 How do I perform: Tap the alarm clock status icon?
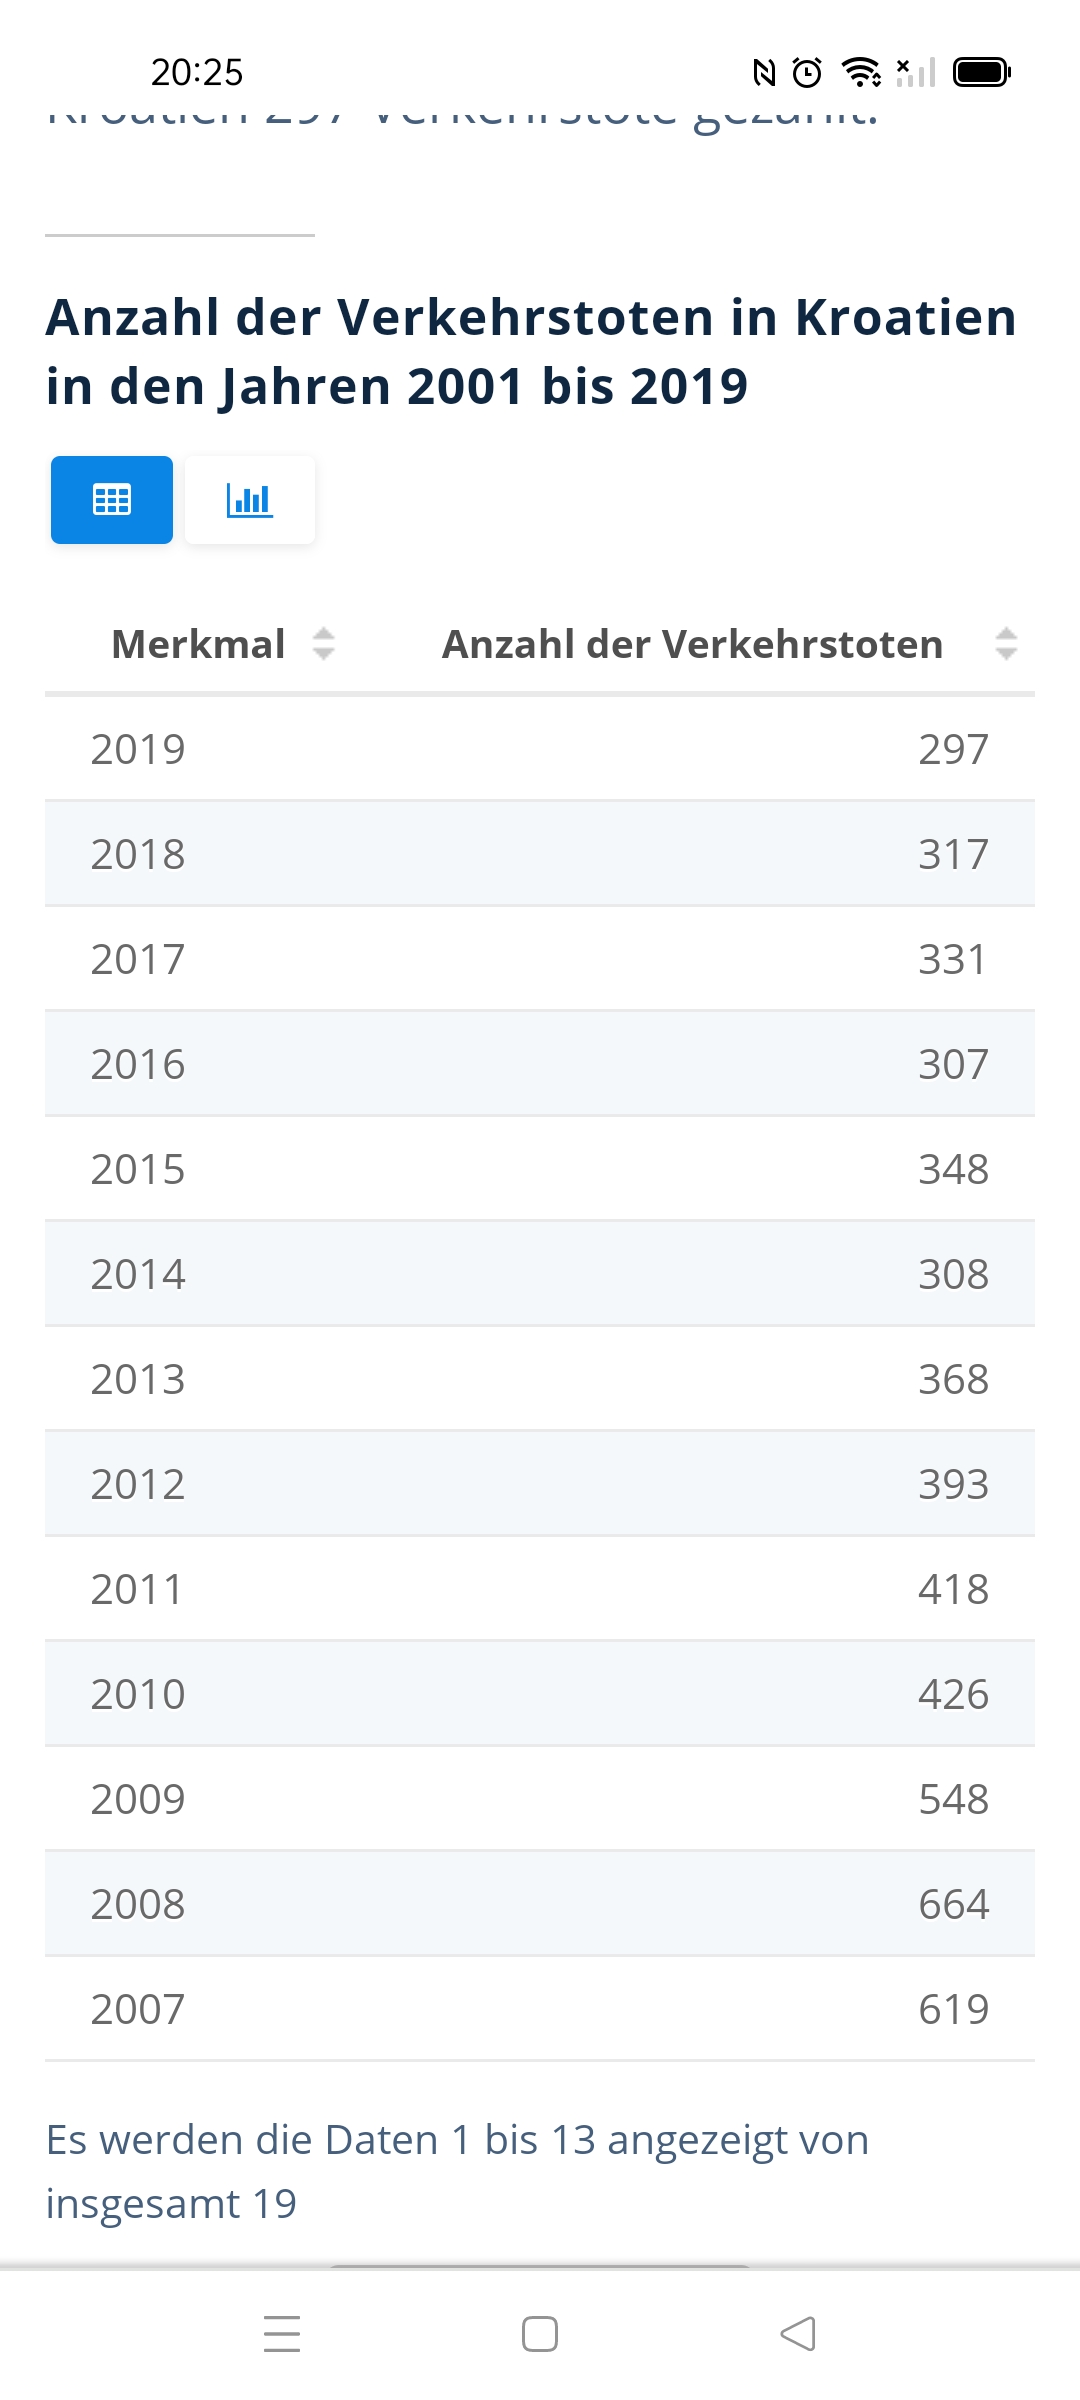(x=807, y=72)
